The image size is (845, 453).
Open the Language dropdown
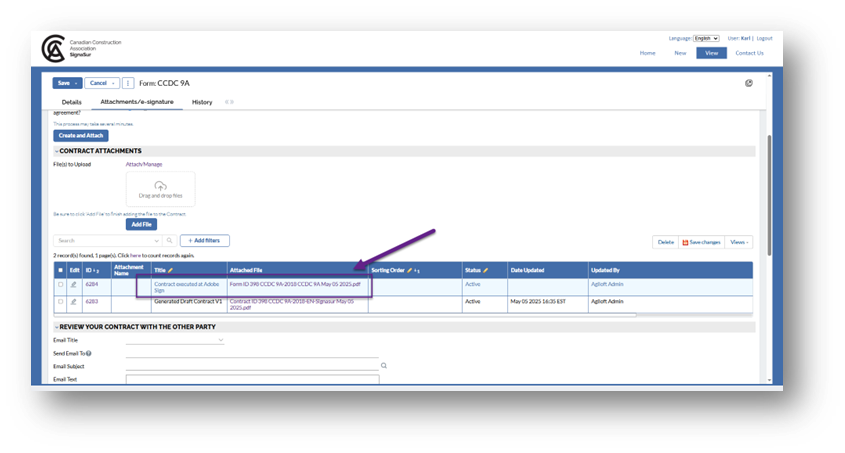click(x=706, y=38)
